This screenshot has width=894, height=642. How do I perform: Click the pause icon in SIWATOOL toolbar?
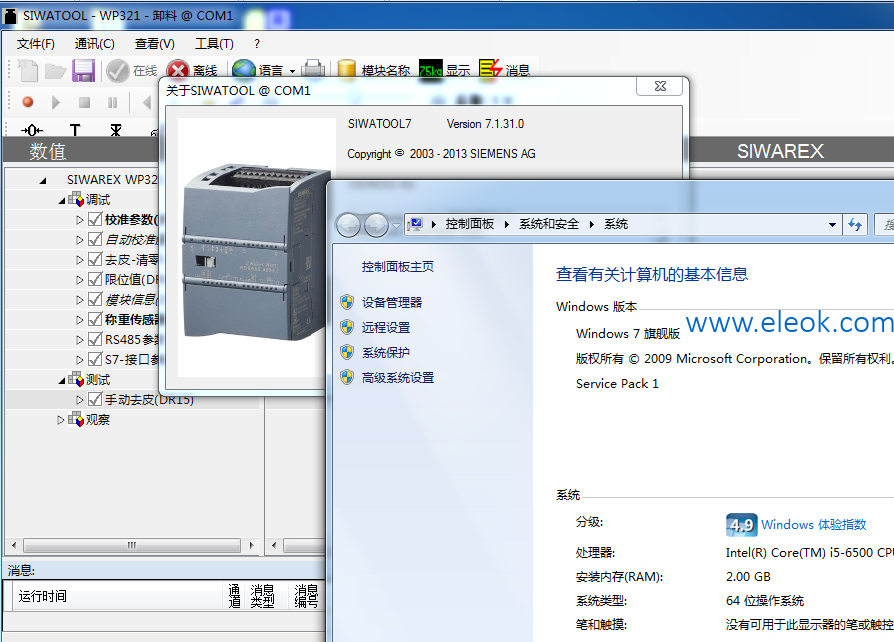click(x=112, y=103)
